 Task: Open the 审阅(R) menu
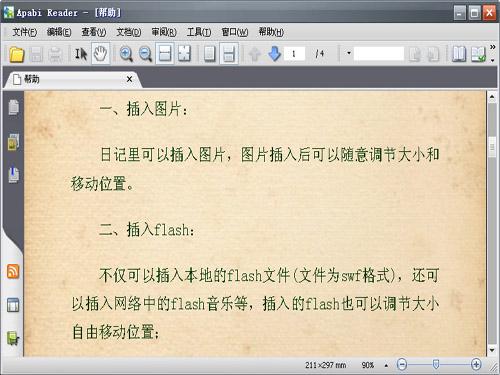point(164,32)
